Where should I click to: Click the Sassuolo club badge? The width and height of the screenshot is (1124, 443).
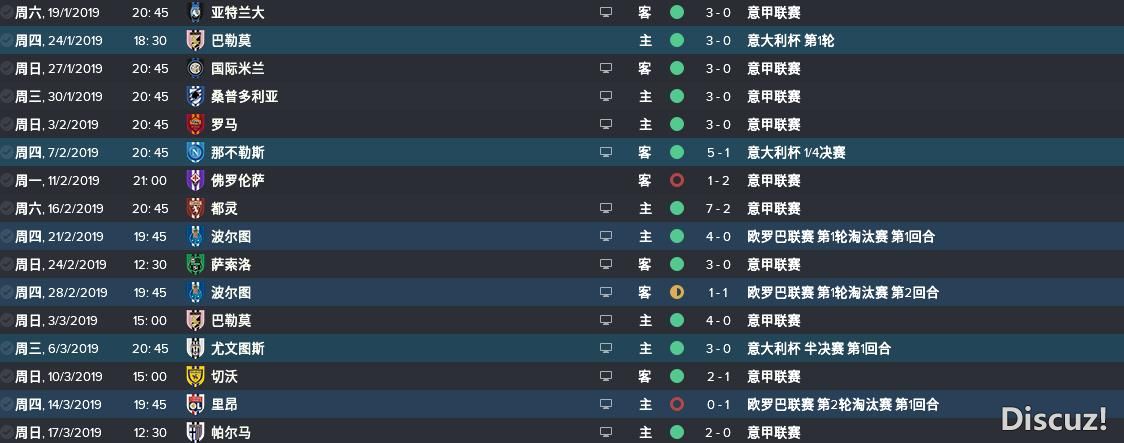[x=195, y=265]
